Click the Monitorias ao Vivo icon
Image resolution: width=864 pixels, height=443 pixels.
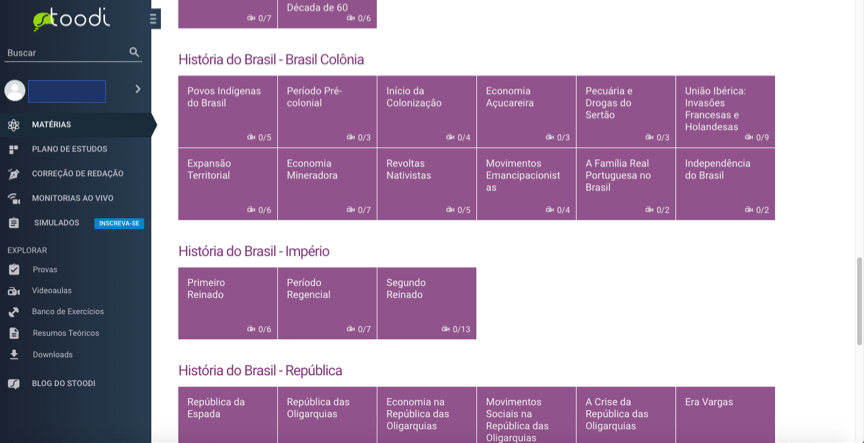click(13, 198)
